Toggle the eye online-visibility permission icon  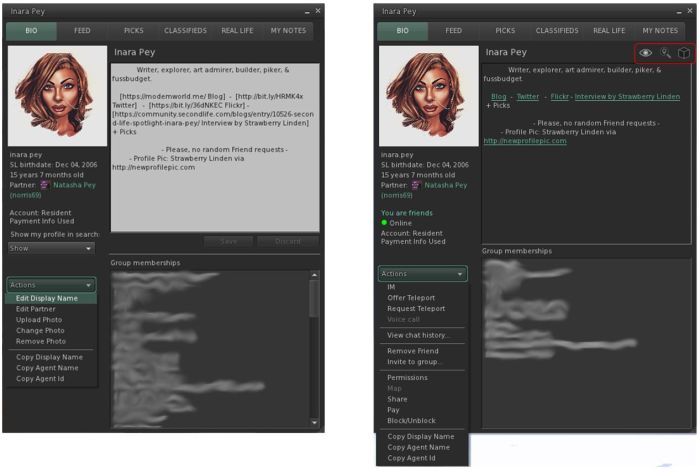tap(645, 53)
